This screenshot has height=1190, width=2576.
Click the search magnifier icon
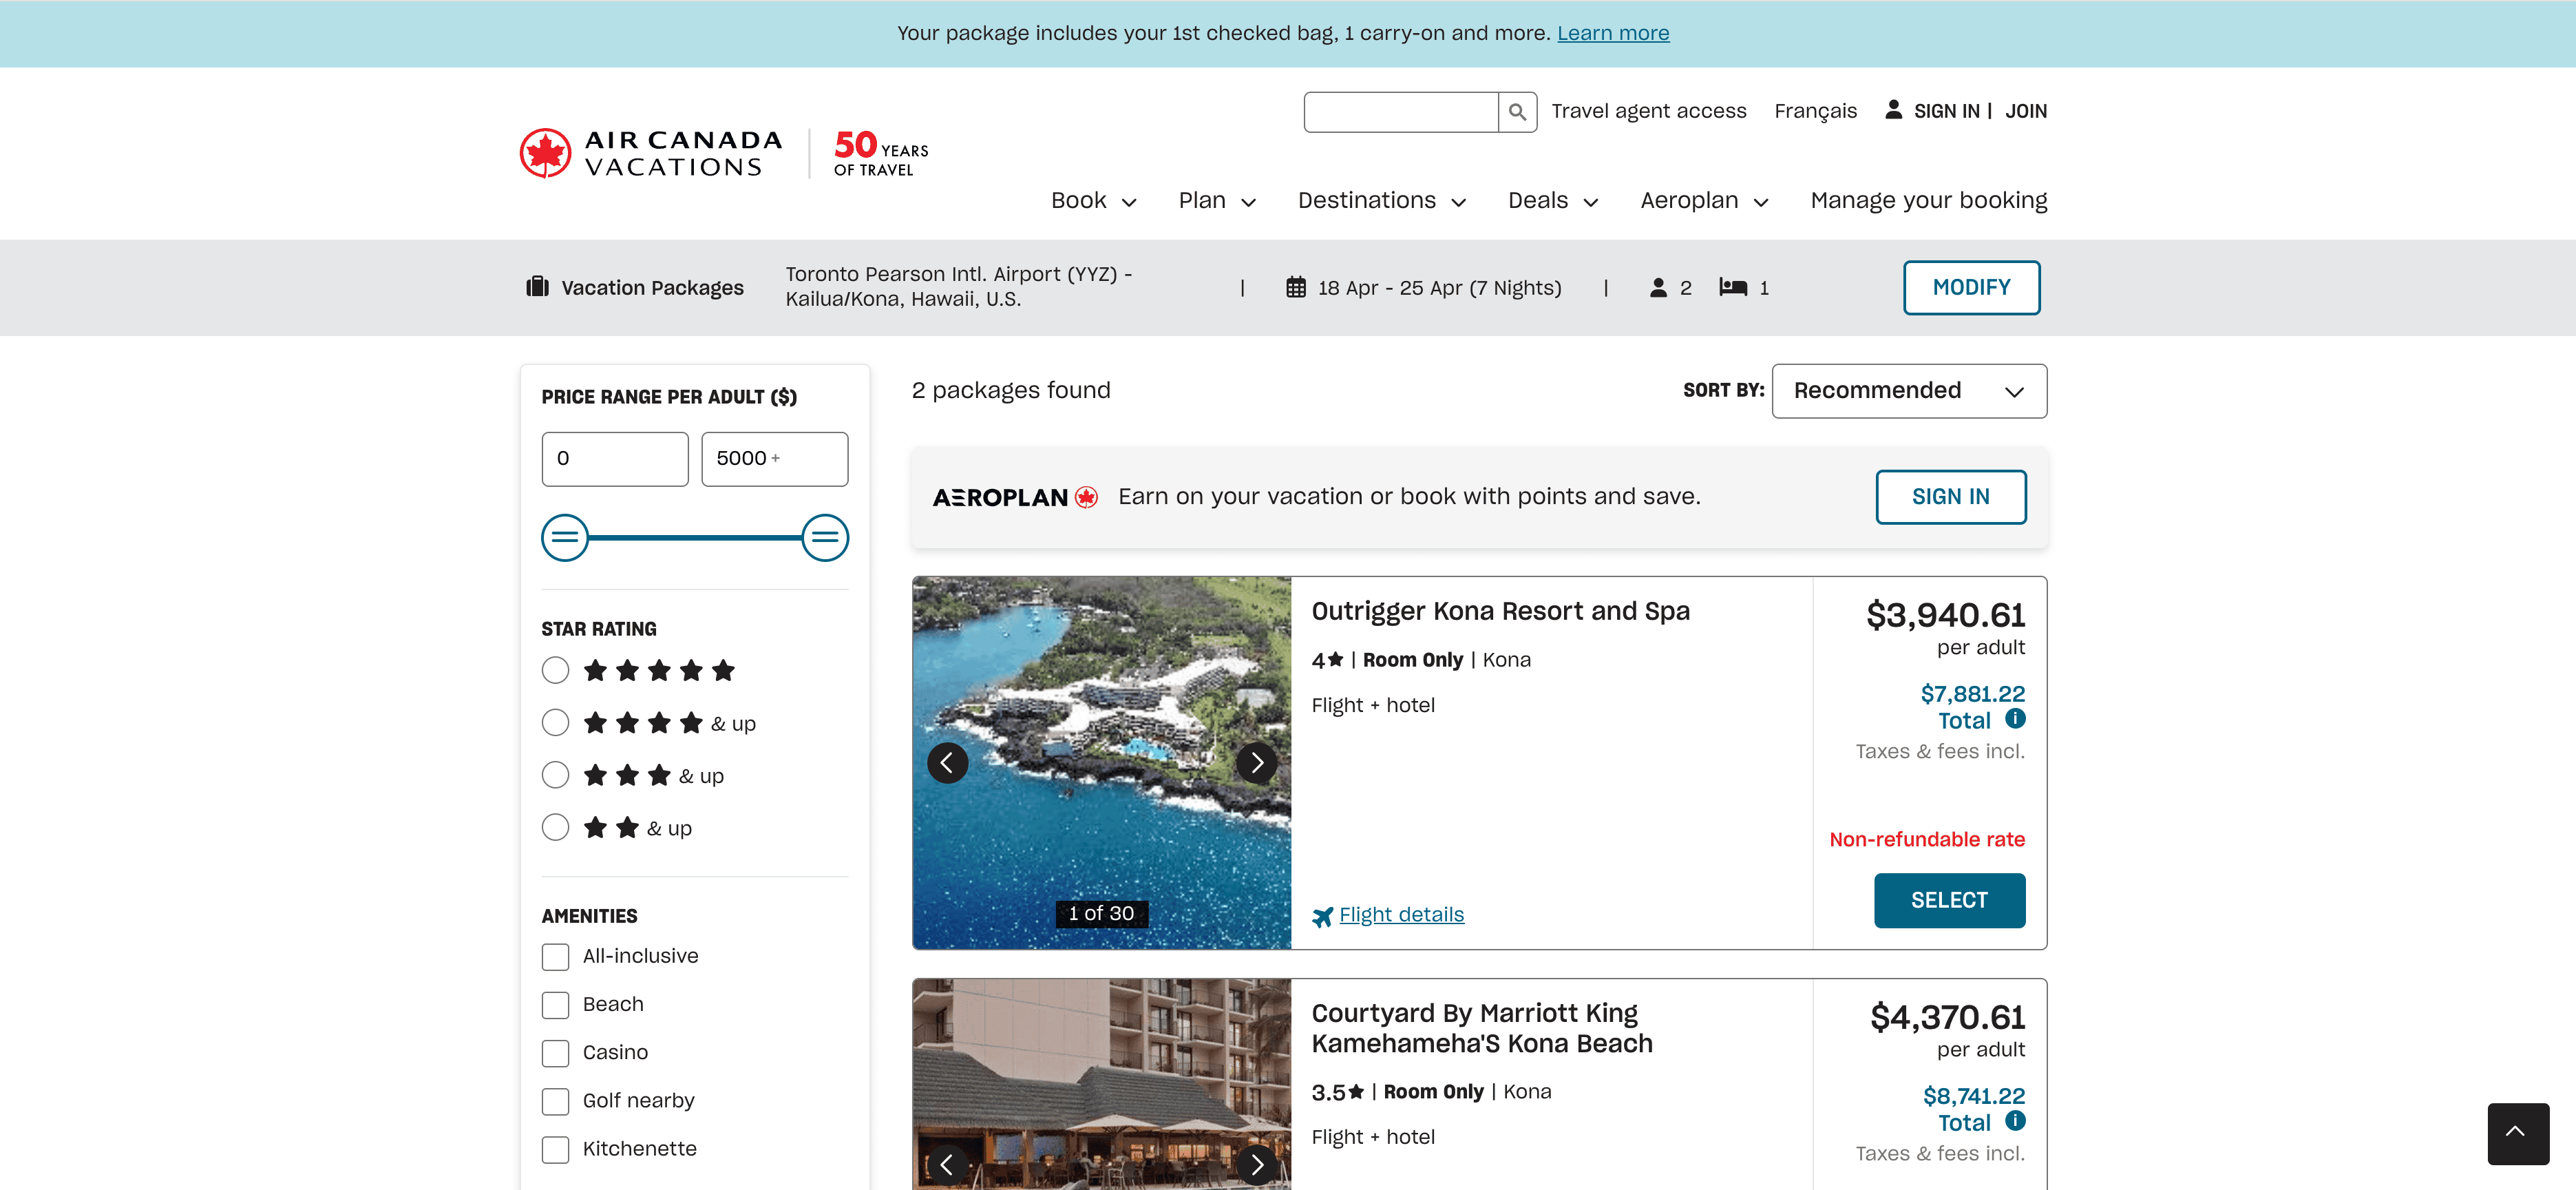coord(1516,112)
